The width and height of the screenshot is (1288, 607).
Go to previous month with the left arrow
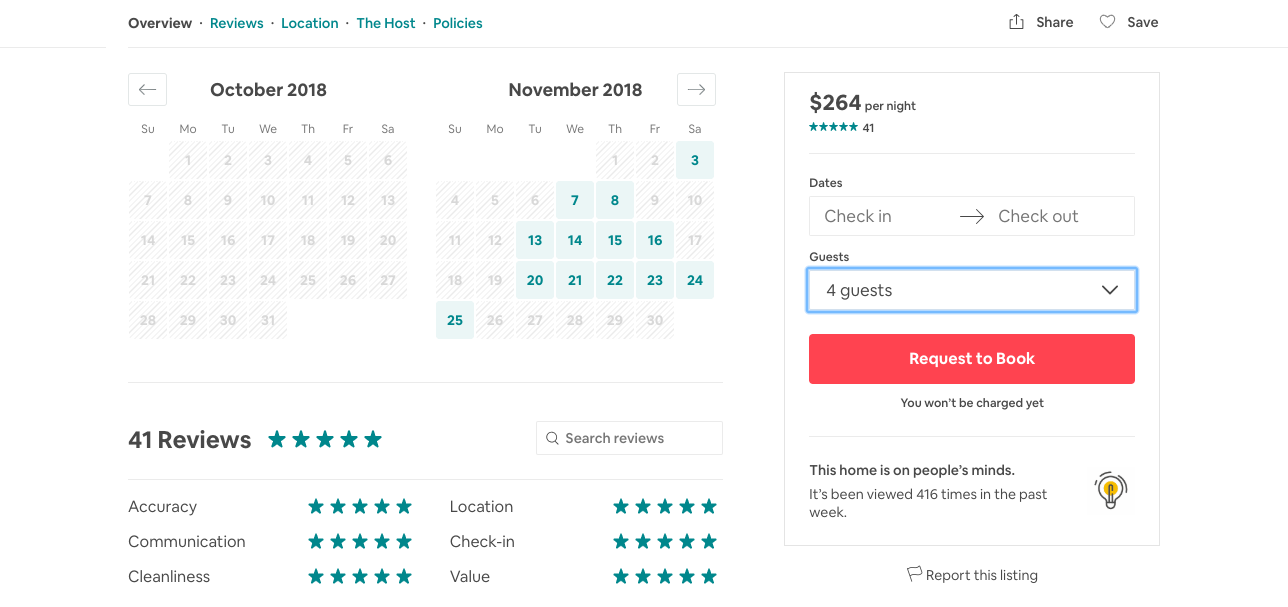147,89
